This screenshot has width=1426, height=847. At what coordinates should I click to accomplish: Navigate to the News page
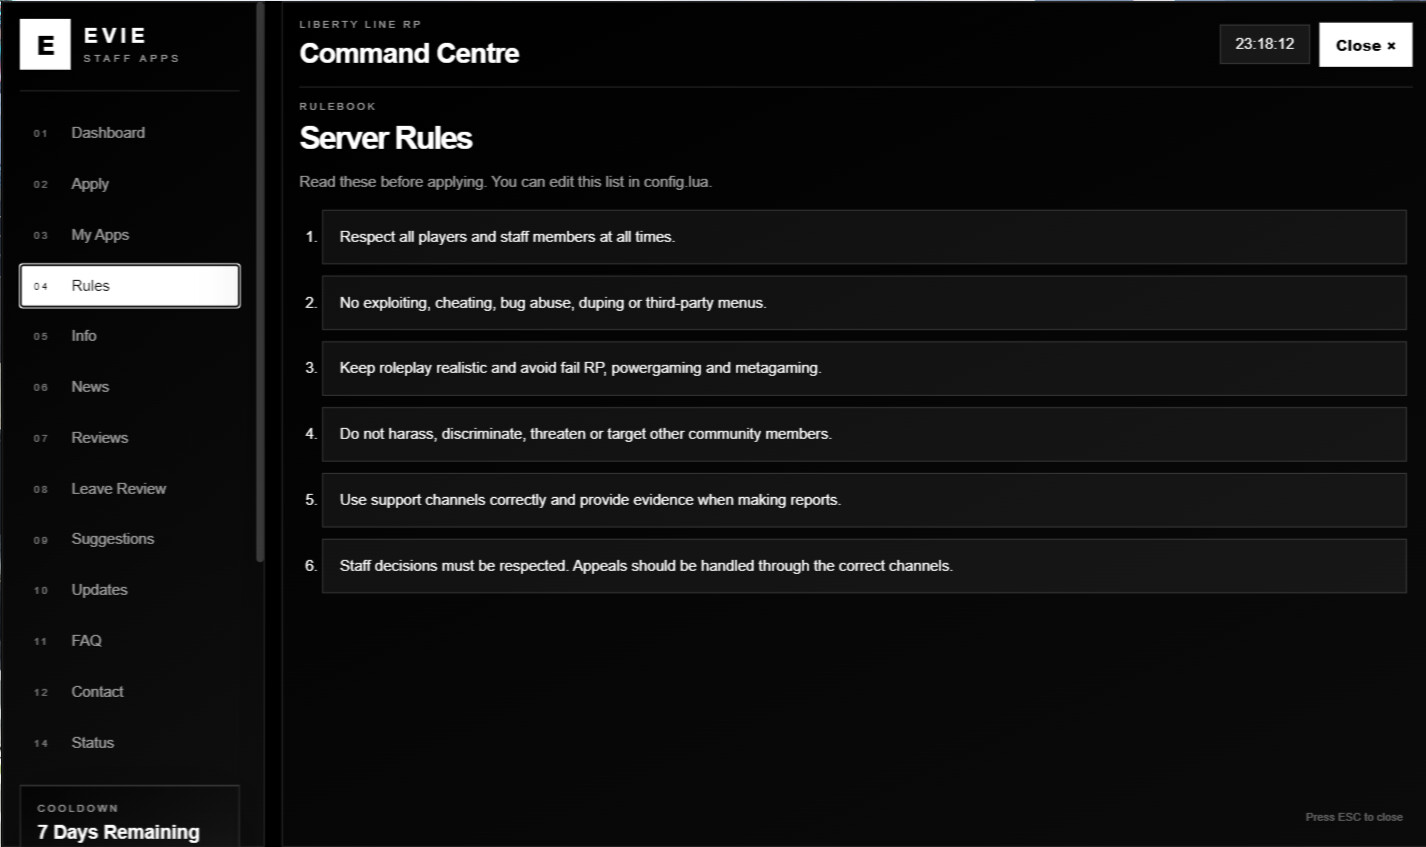pyautogui.click(x=130, y=387)
